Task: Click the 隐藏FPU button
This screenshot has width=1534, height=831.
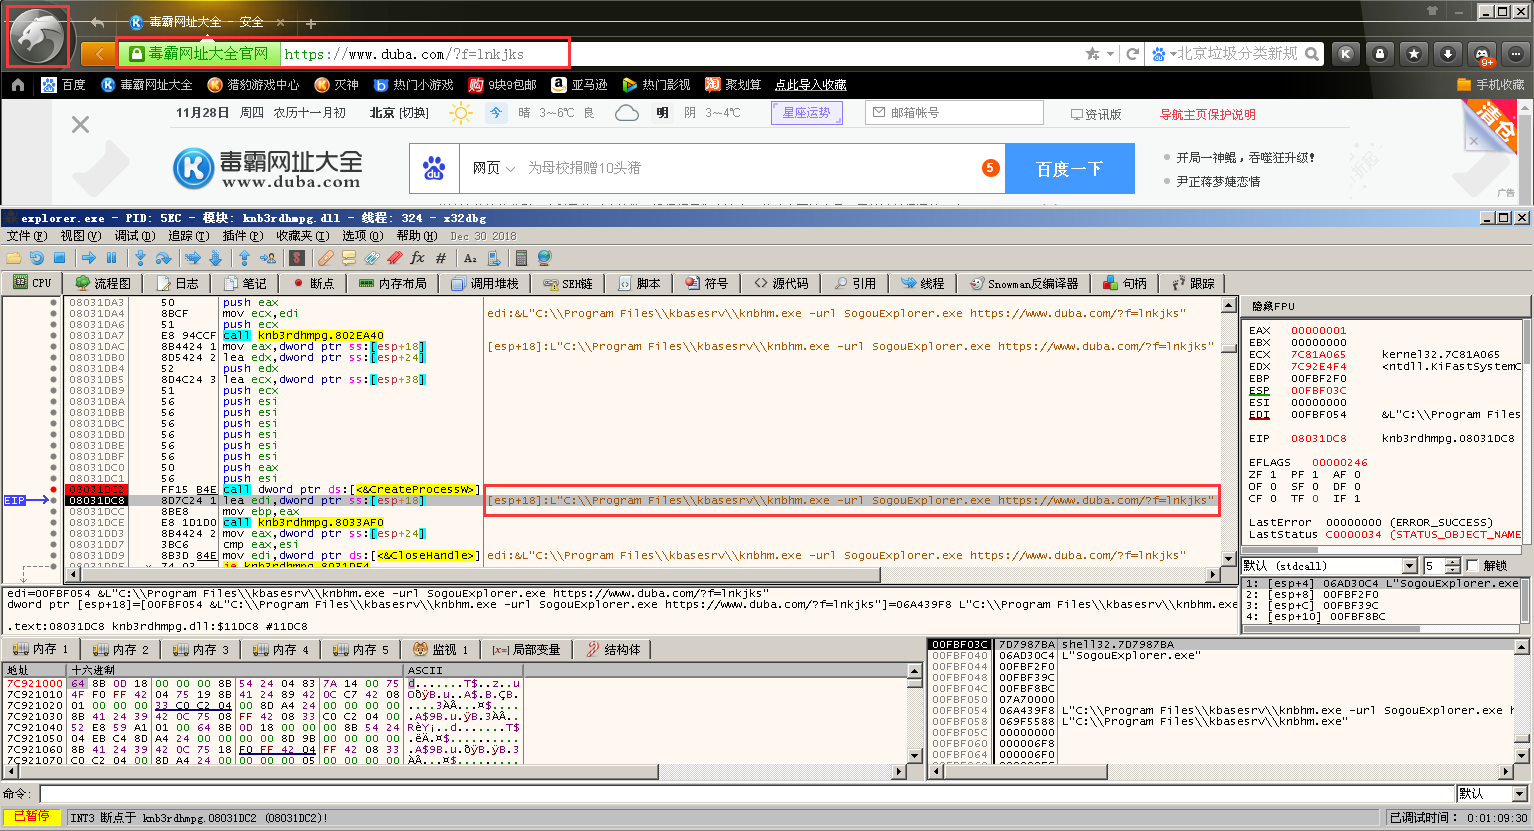Action: 1273,306
